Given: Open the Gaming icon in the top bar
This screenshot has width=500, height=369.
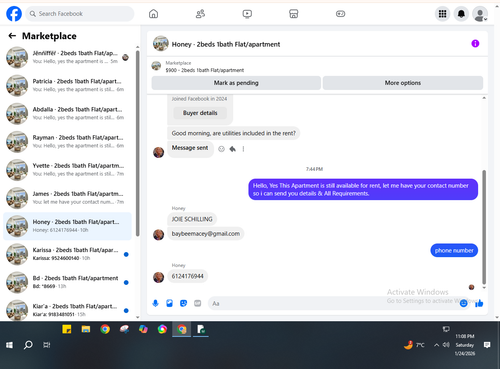Looking at the screenshot, I should (340, 14).
